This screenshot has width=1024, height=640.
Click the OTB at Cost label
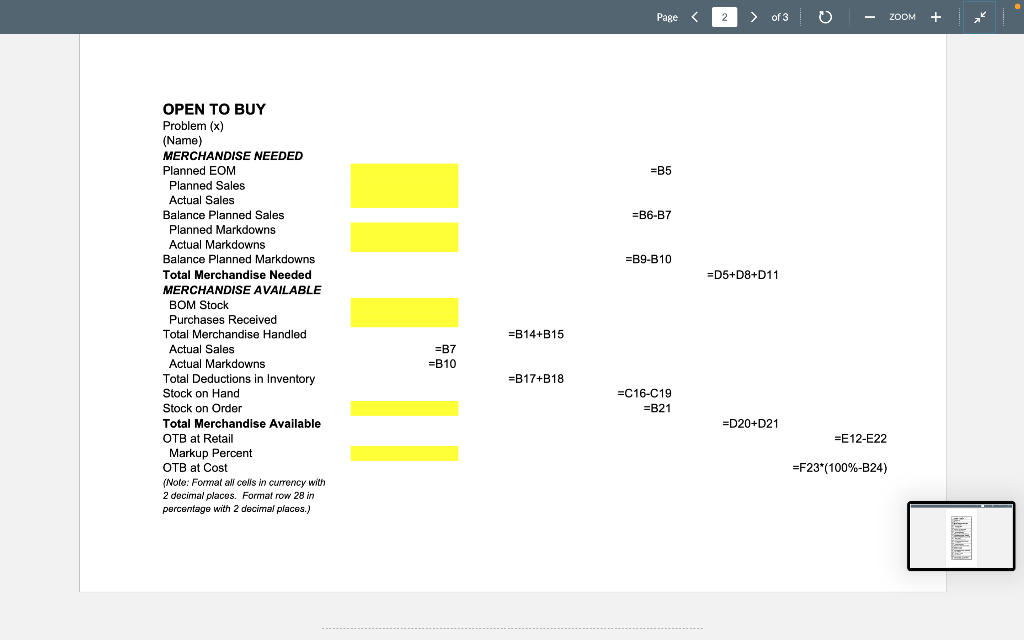[195, 468]
